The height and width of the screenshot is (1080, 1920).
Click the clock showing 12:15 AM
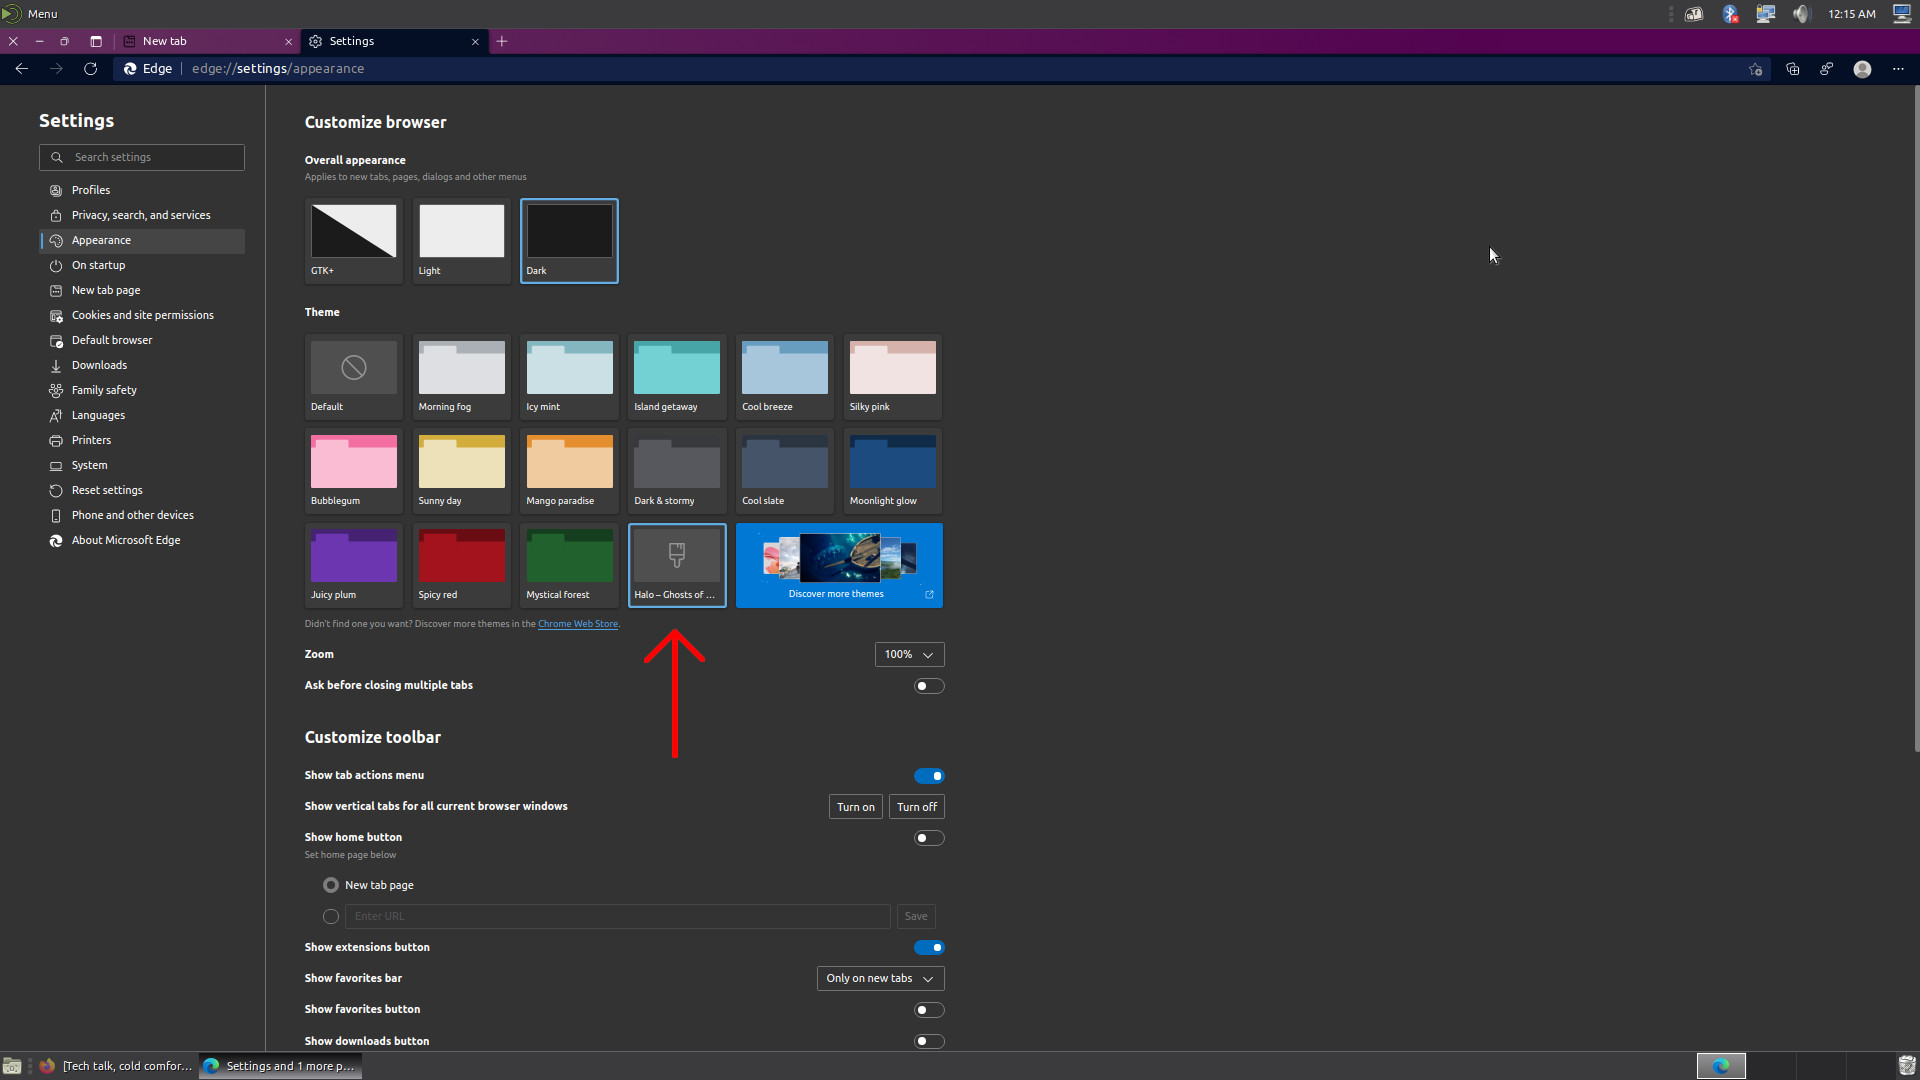[x=1851, y=14]
